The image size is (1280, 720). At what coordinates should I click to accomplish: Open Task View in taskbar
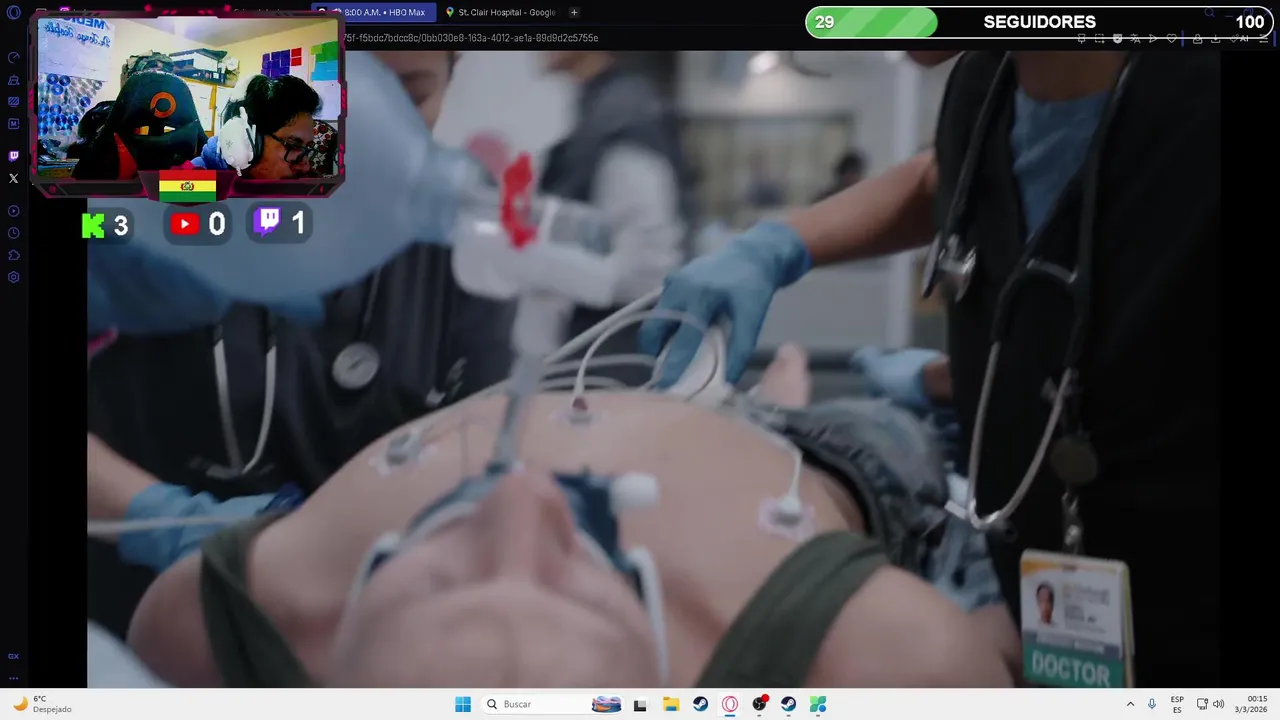coord(640,704)
